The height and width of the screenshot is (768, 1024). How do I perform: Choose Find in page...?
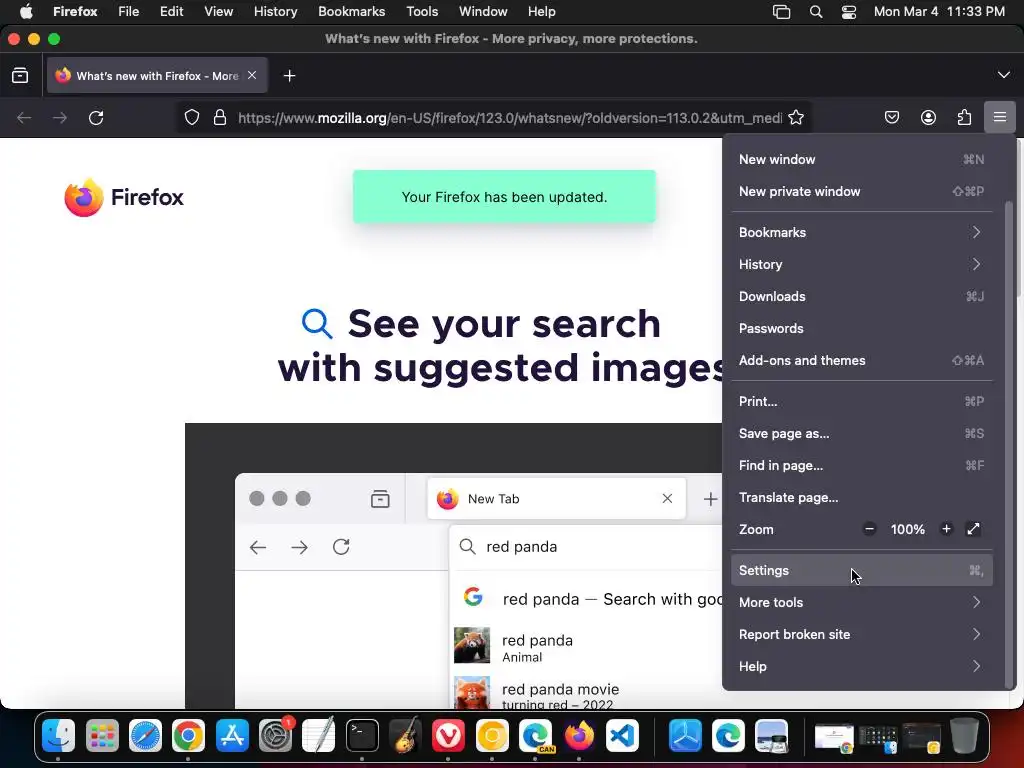[x=861, y=466]
